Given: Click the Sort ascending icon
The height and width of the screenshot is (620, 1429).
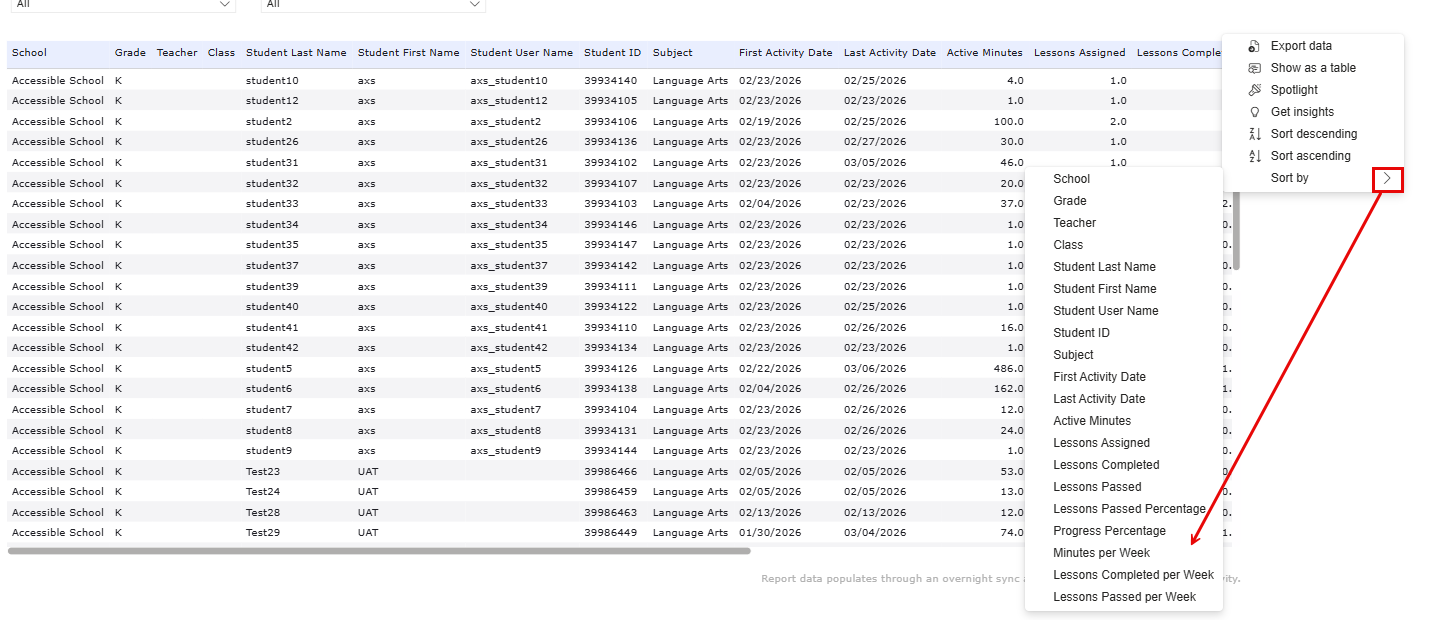Looking at the screenshot, I should click(x=1253, y=155).
